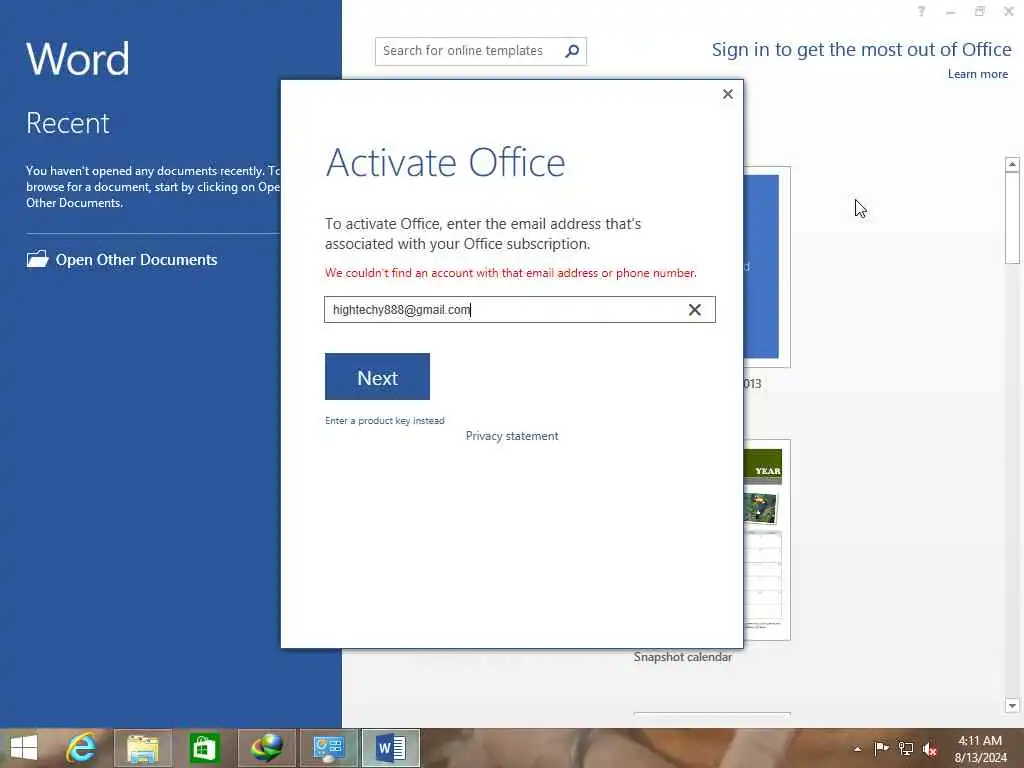
Task: Switch to the Word taskbar icon
Action: (391, 748)
